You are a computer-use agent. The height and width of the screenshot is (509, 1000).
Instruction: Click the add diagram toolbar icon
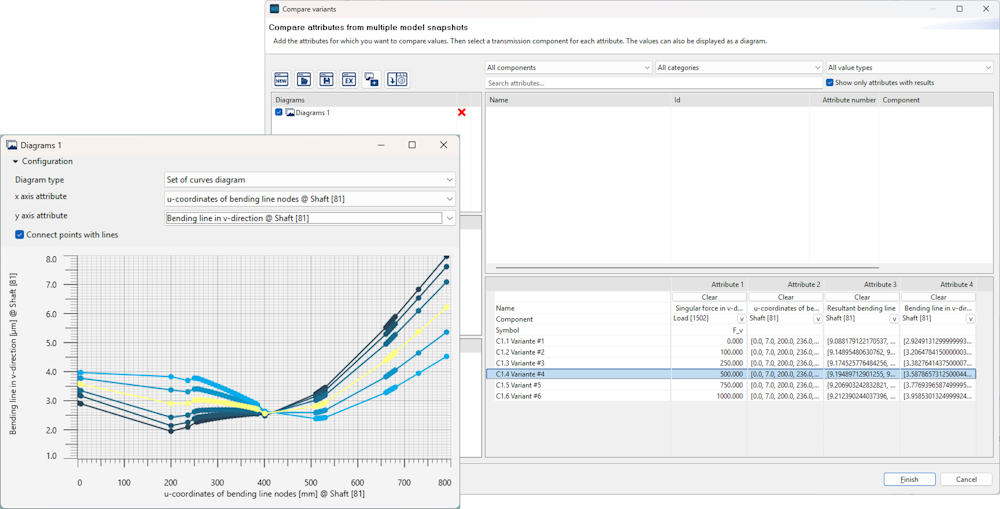[372, 80]
